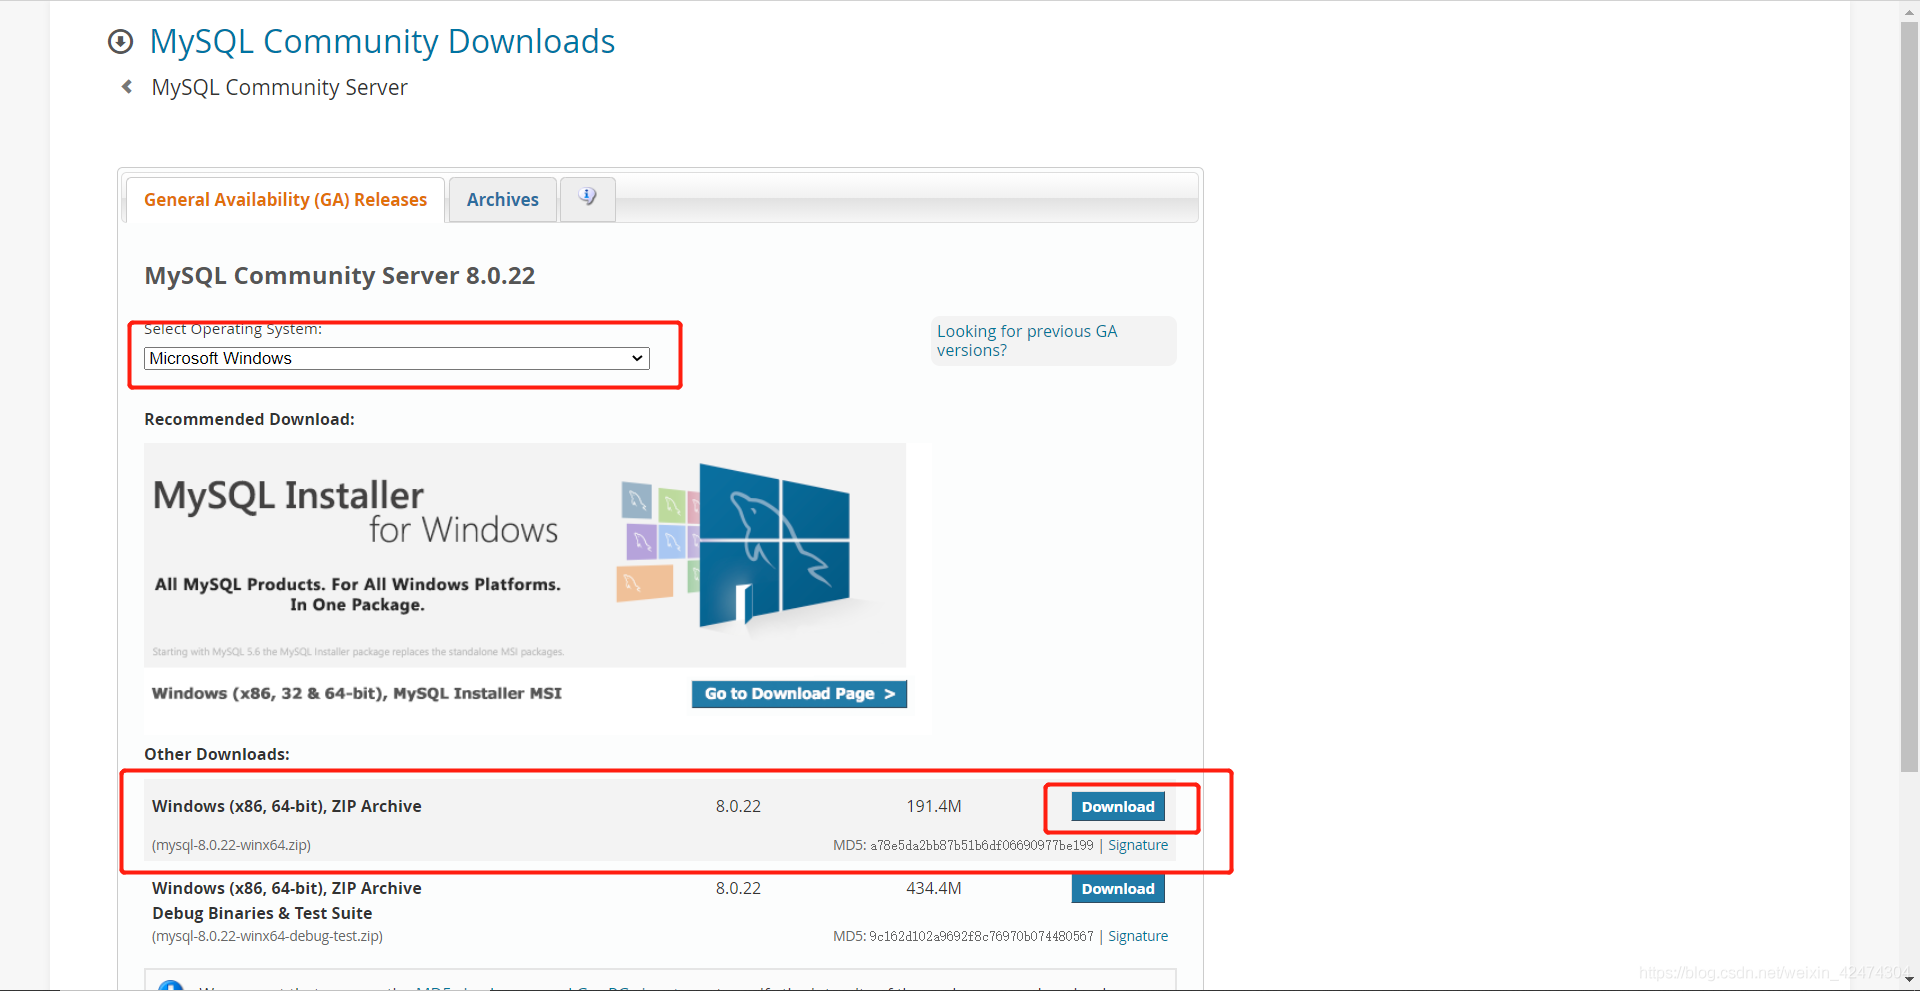The height and width of the screenshot is (991, 1920).
Task: Click the Windows (x86, 32 & 64-bit) MySQL Installer MSI label
Action: [356, 694]
